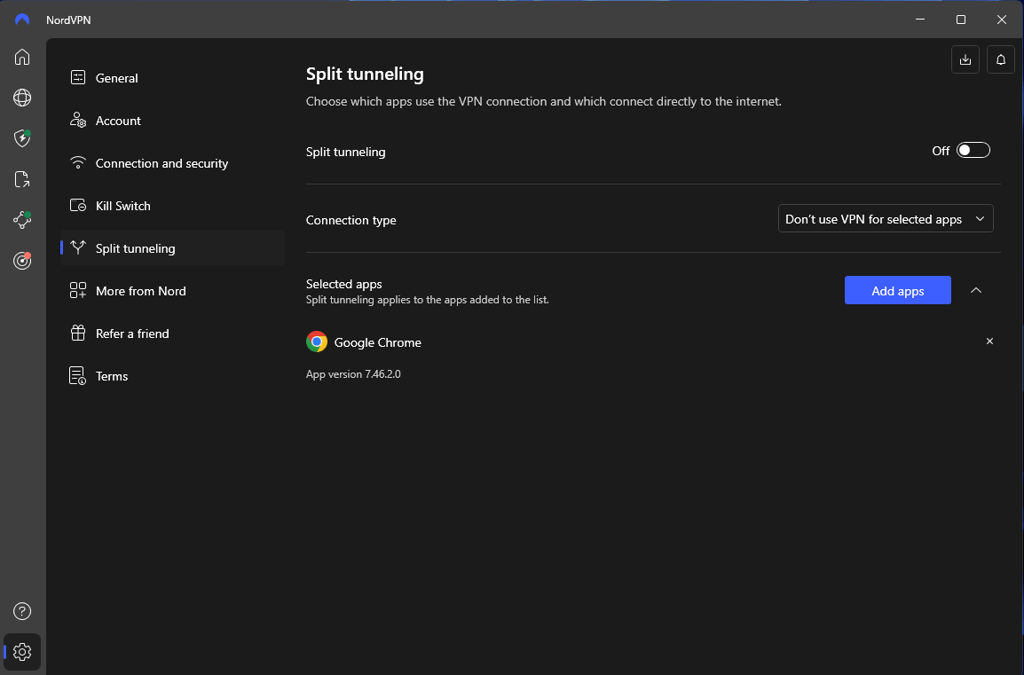Open the file sharing icon in sidebar
This screenshot has height=675, width=1024.
click(x=22, y=179)
